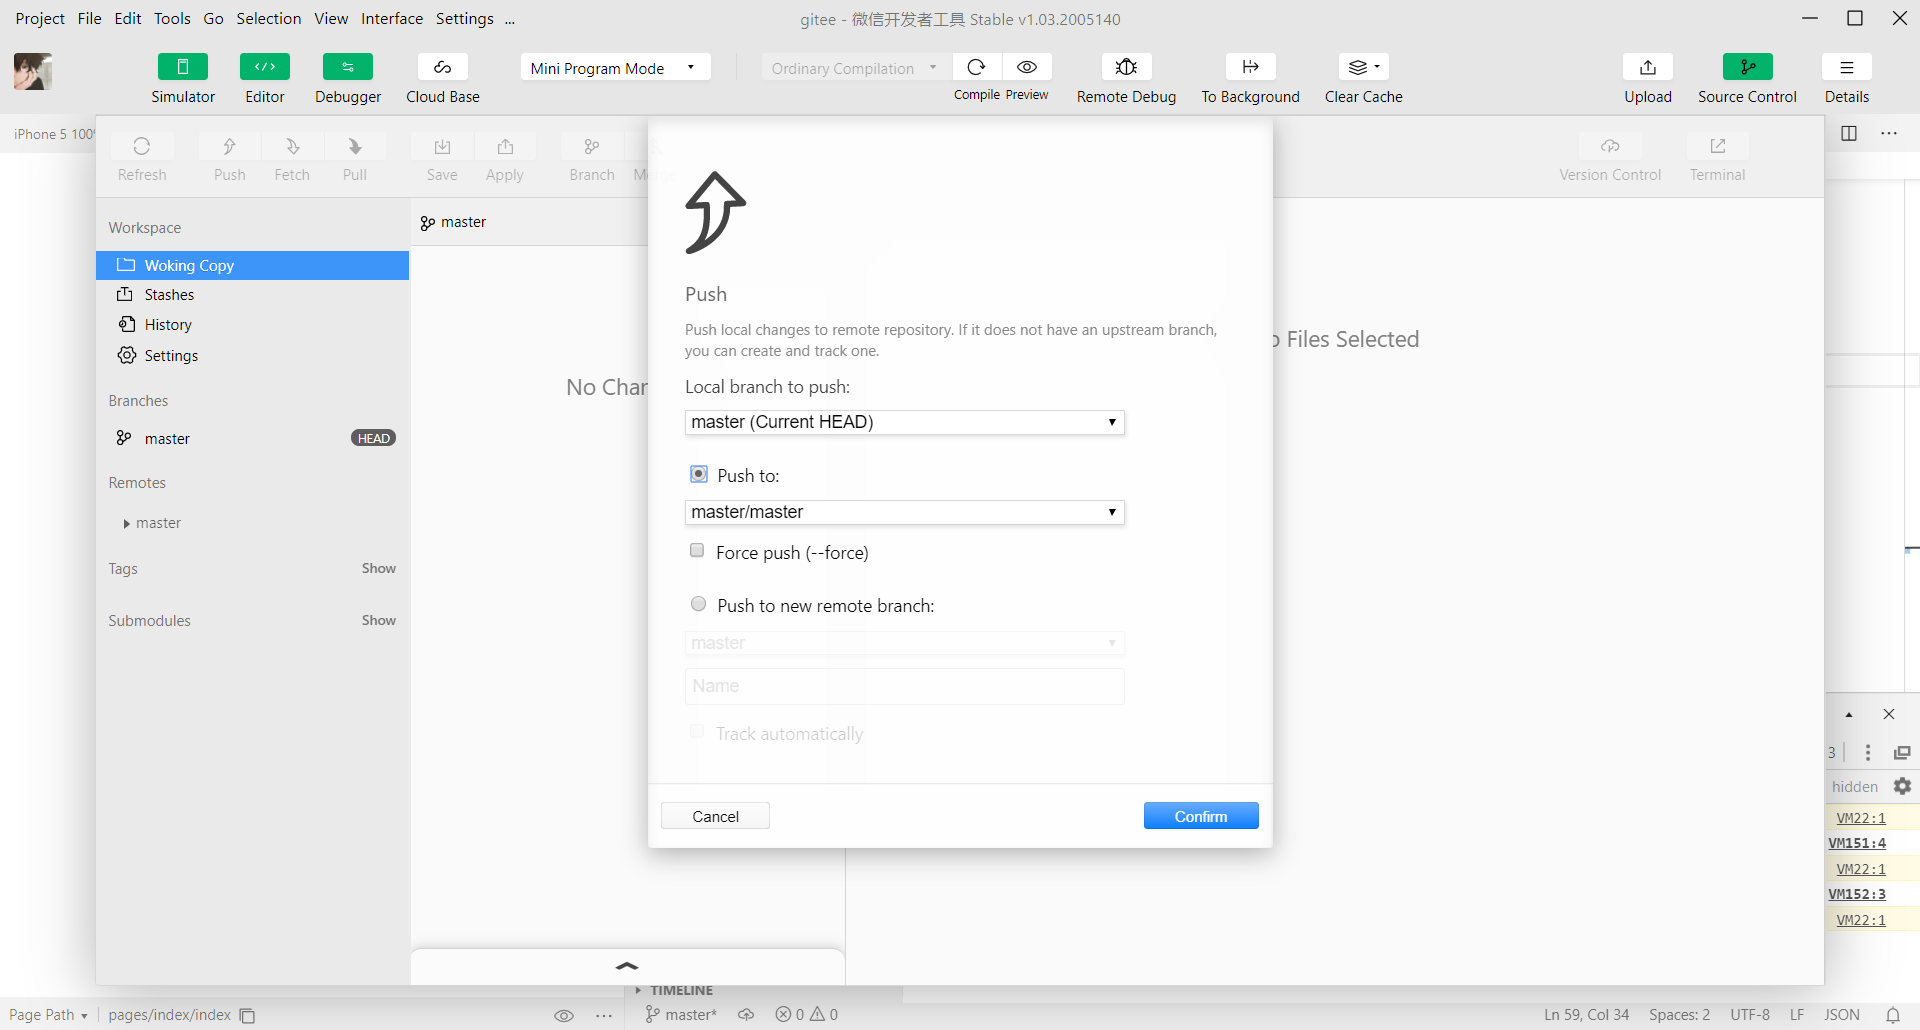Image resolution: width=1920 pixels, height=1030 pixels.
Task: Open the Mini Program Mode dropdown
Action: point(615,67)
